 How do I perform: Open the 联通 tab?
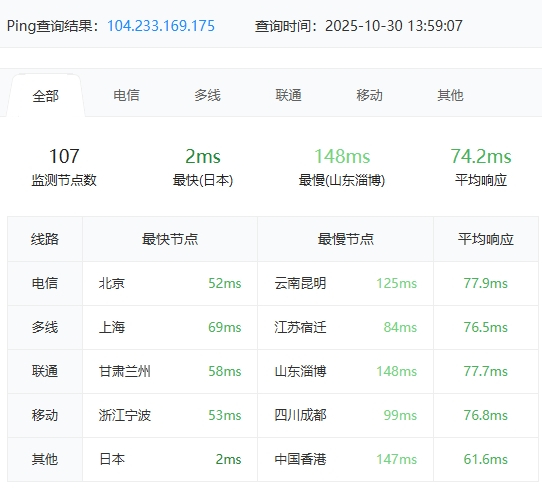289,95
